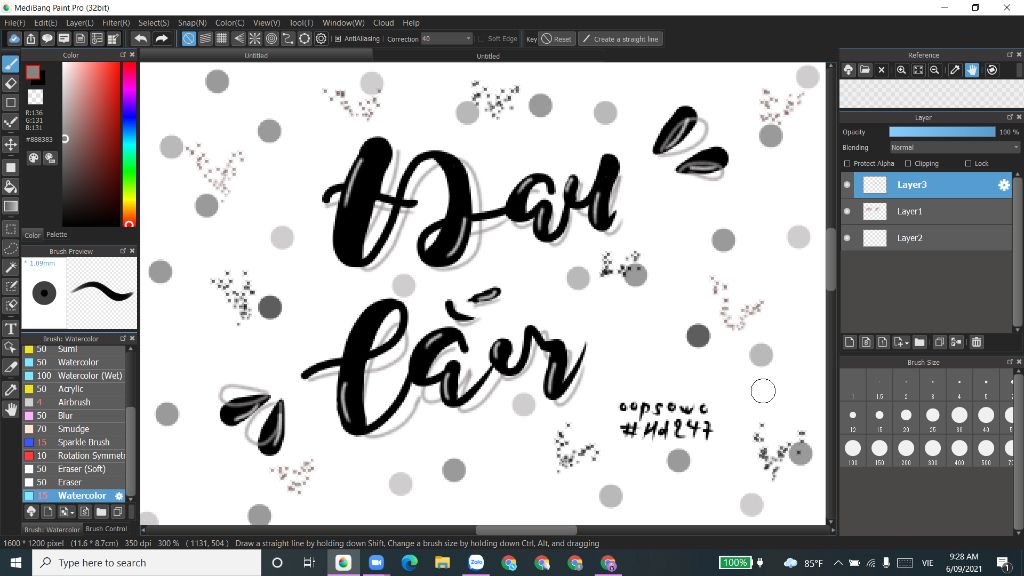This screenshot has width=1024, height=576.
Task: Zoom out the Reference panel
Action: 935,70
